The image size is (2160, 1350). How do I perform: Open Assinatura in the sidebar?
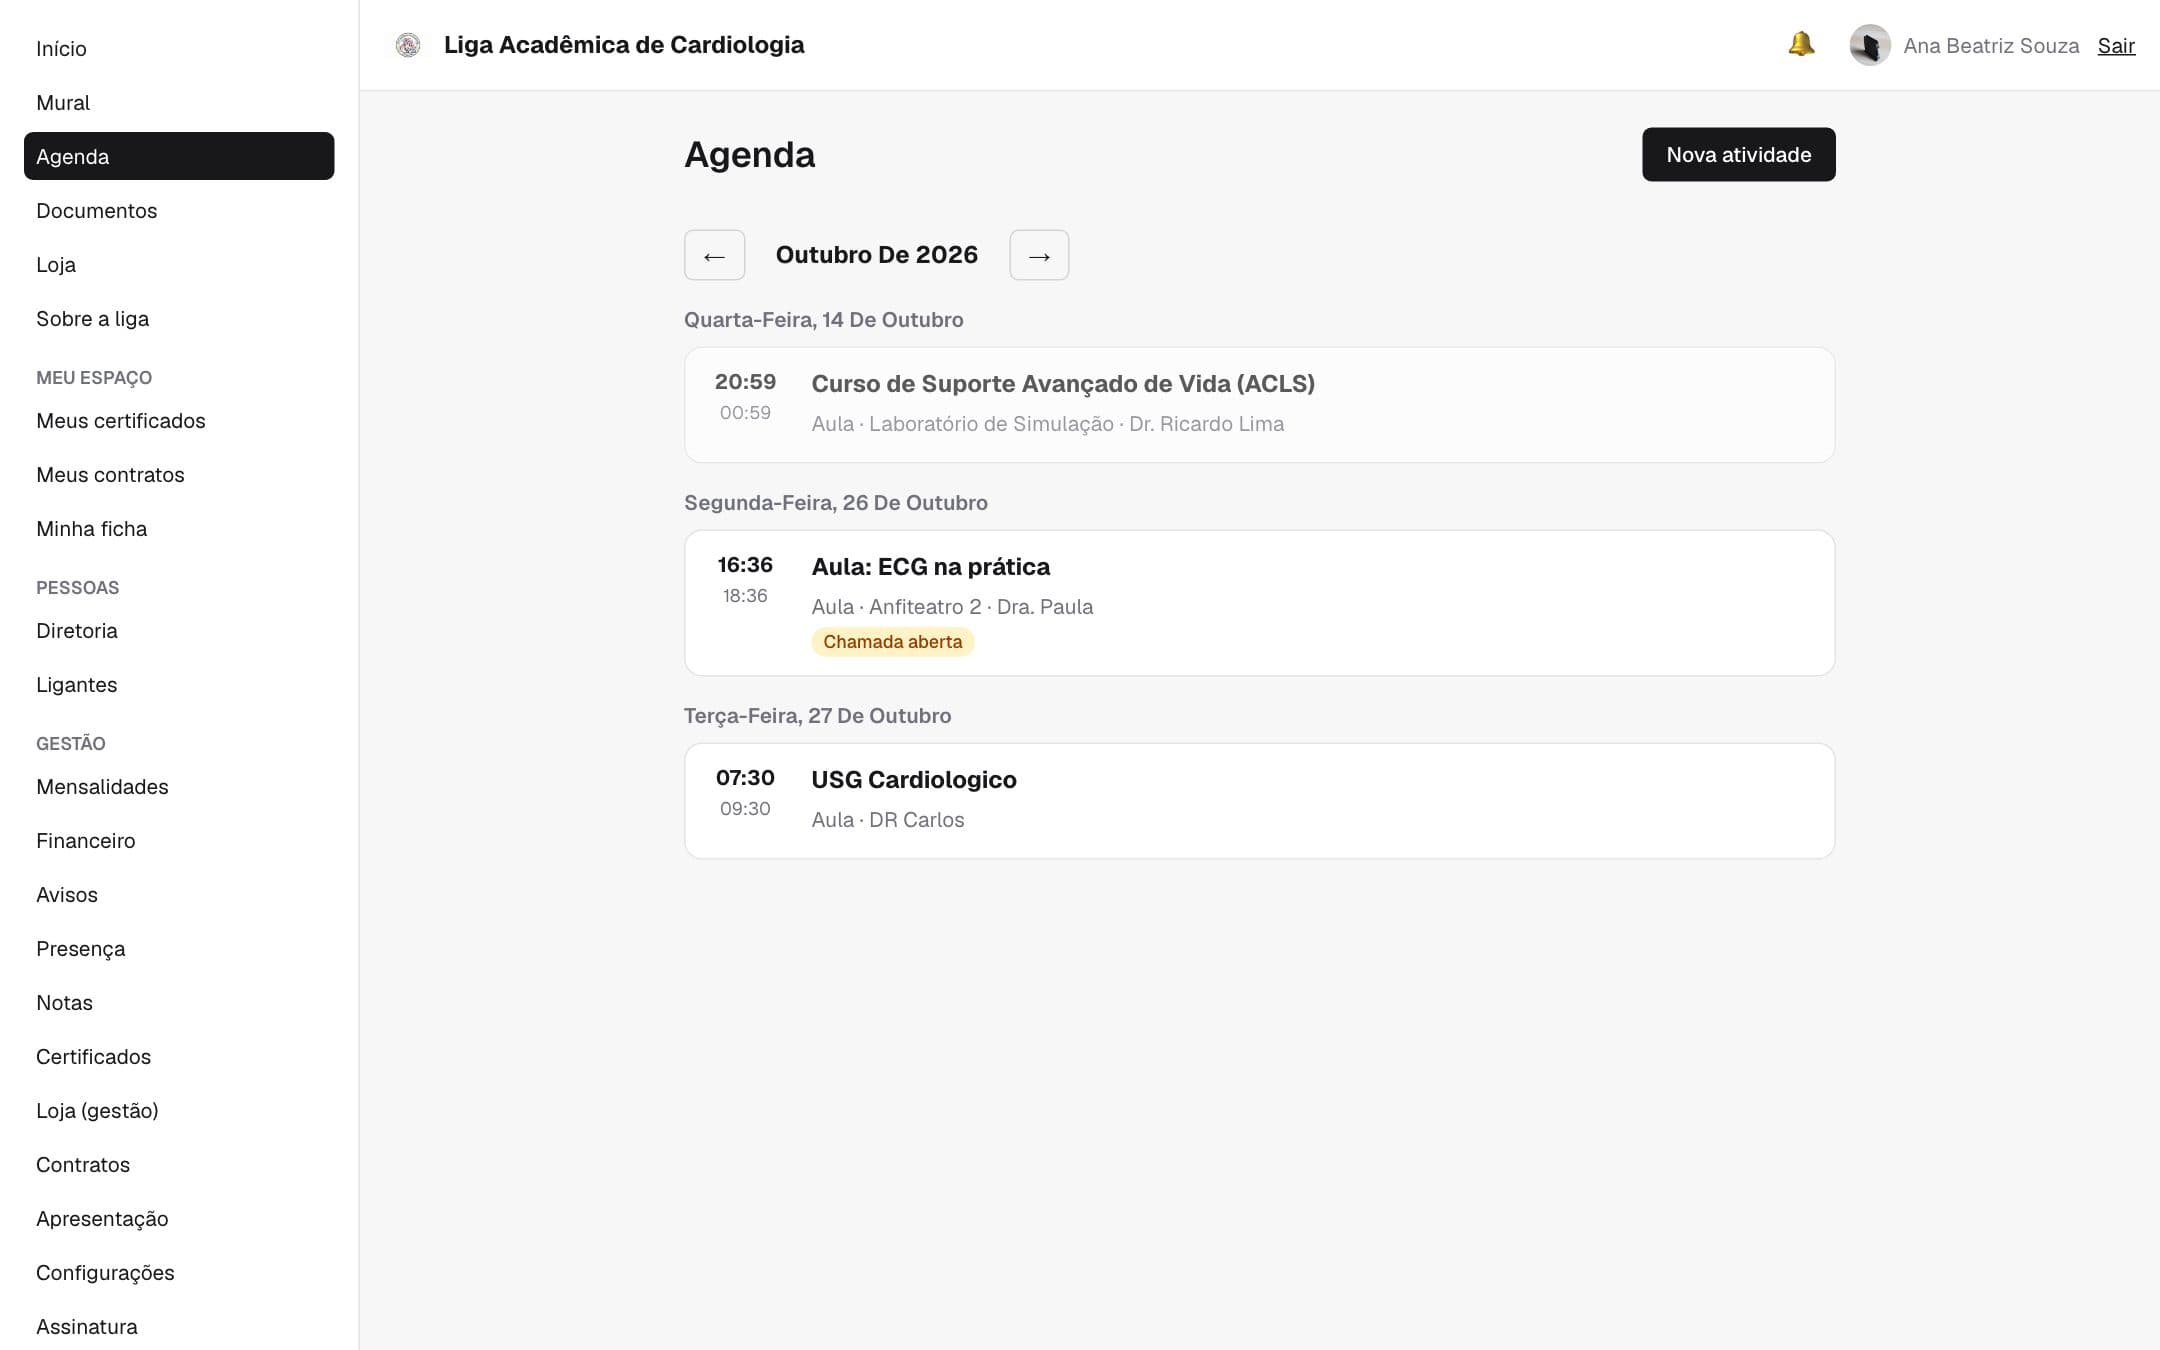[x=179, y=1326]
